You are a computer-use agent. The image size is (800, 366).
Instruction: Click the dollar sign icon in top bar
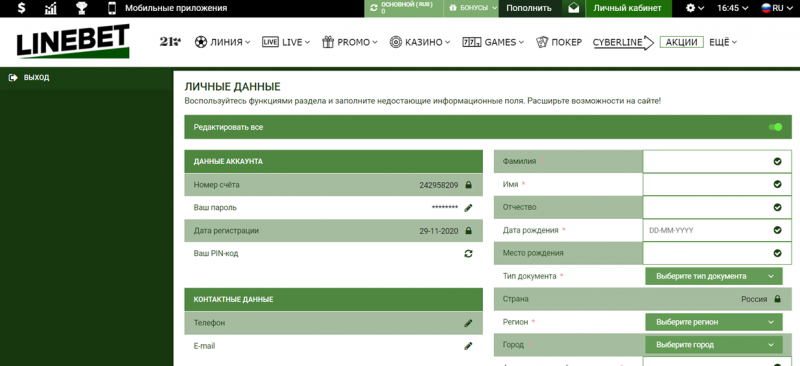pyautogui.click(x=21, y=8)
